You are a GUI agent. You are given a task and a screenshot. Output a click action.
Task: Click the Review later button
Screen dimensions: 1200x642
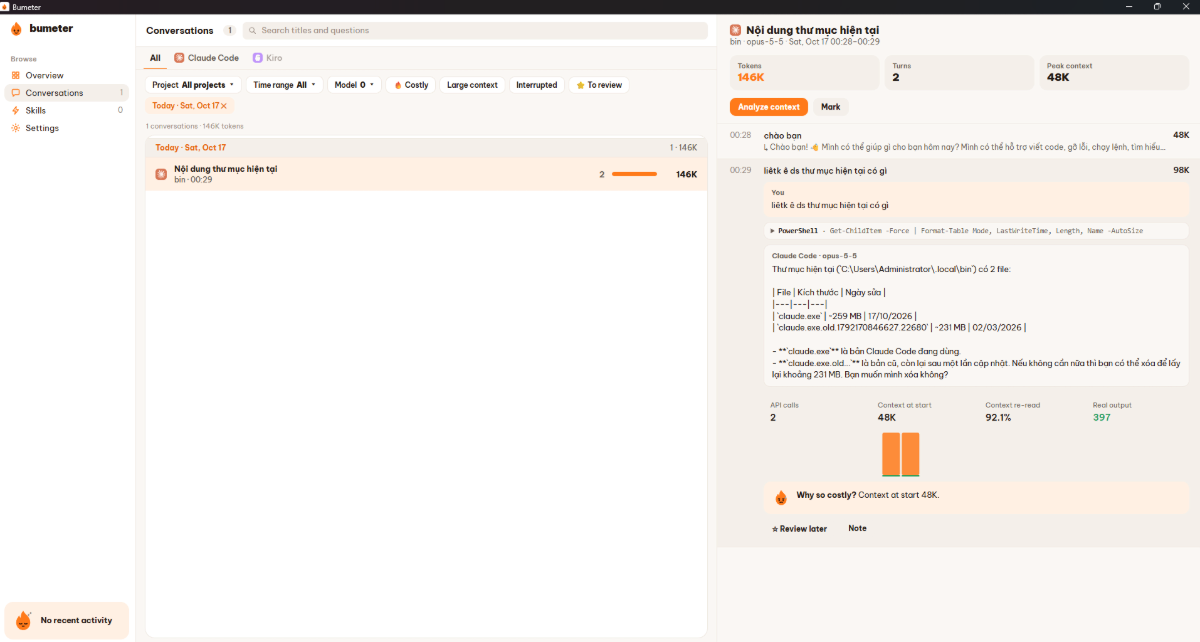tap(800, 529)
